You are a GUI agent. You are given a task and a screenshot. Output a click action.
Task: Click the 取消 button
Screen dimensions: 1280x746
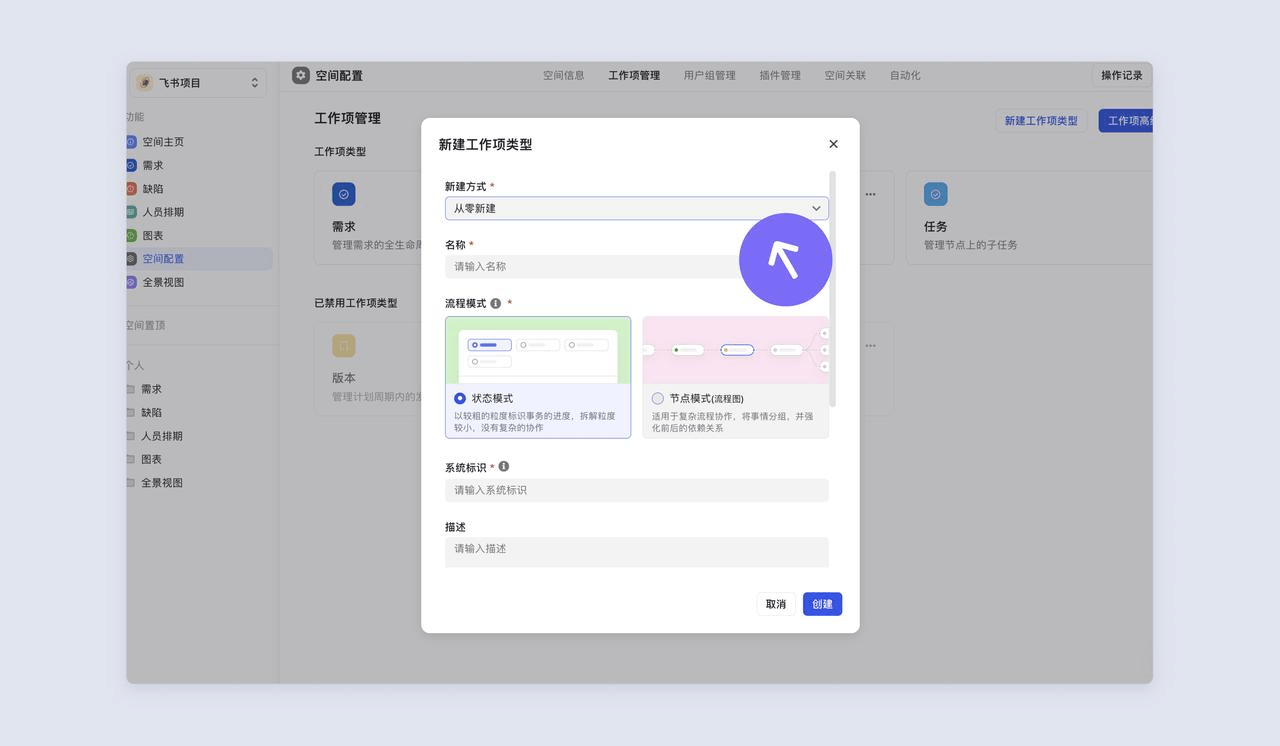pos(775,604)
